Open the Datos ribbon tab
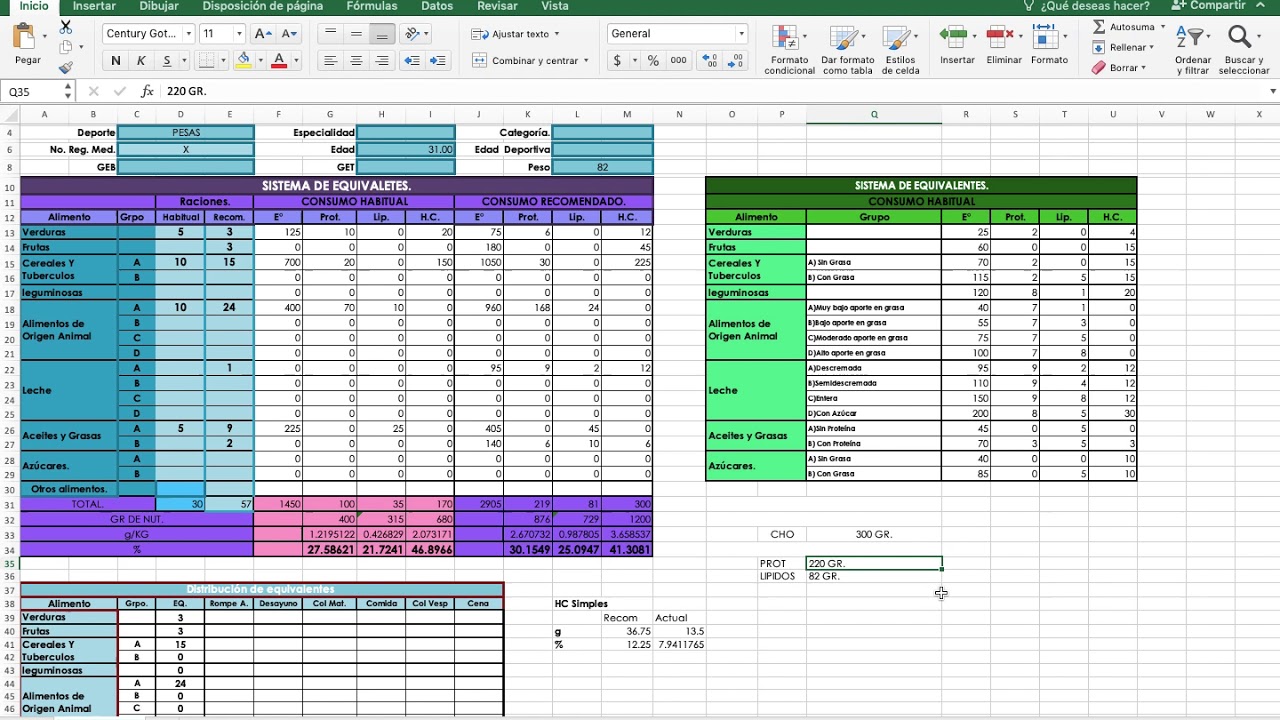The width and height of the screenshot is (1280, 720). (x=437, y=6)
